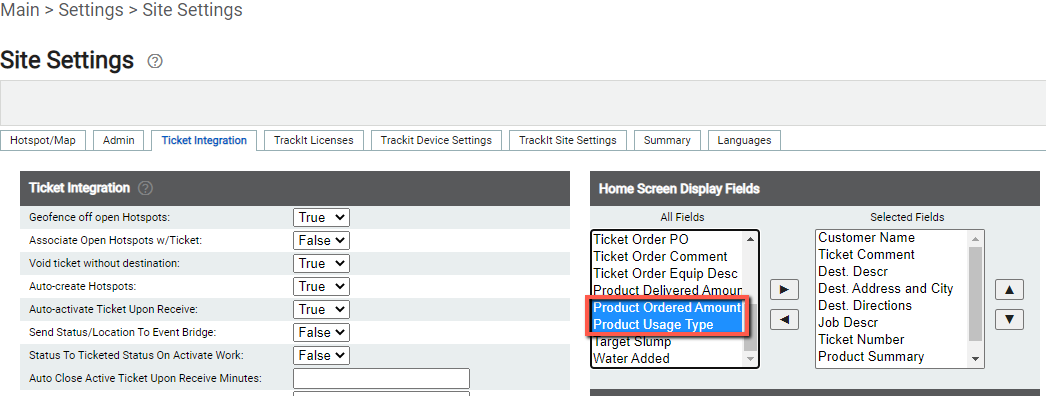Move selected field down in order

(1009, 320)
